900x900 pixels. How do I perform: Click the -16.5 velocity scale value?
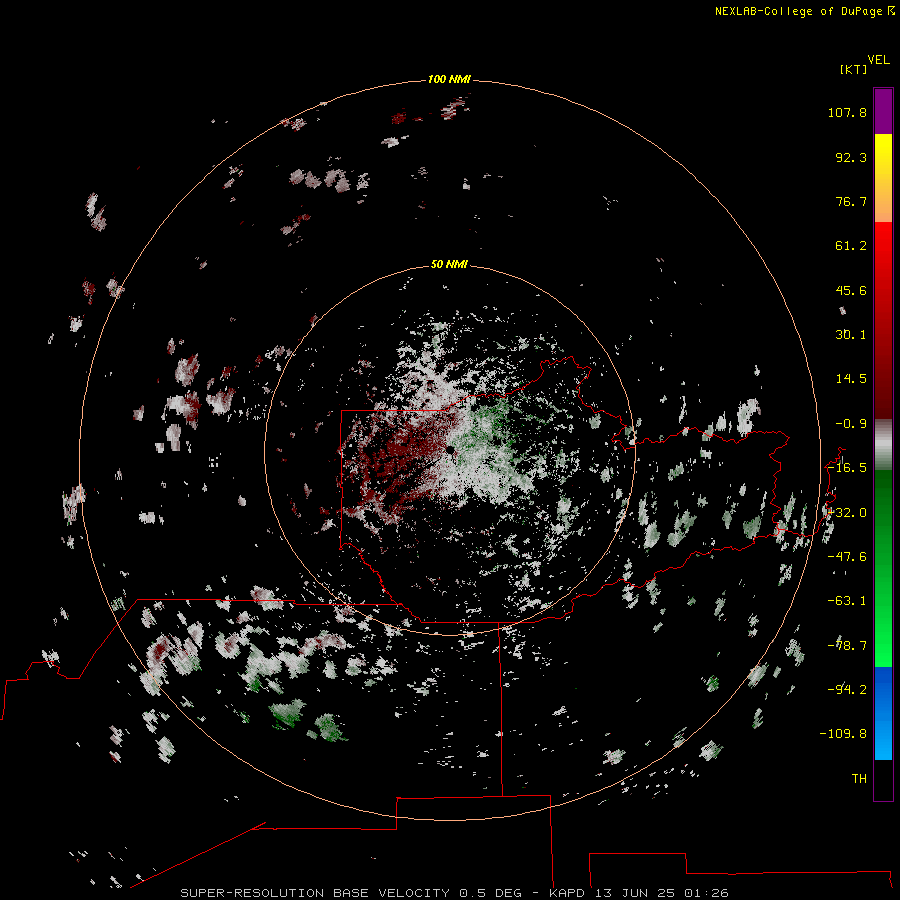(x=847, y=468)
